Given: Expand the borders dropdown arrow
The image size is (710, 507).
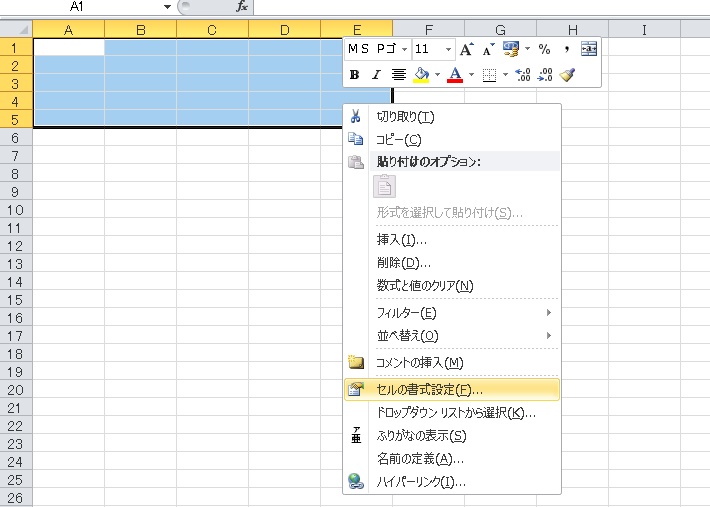Looking at the screenshot, I should (505, 74).
